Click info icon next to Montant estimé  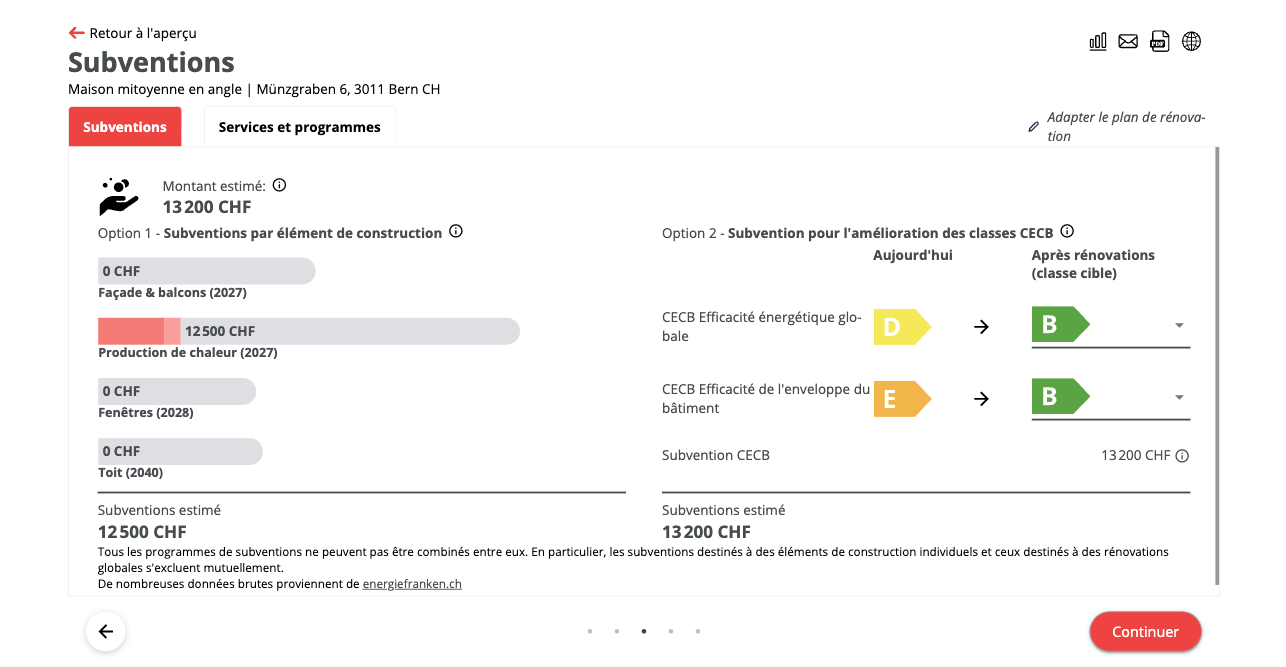[280, 185]
